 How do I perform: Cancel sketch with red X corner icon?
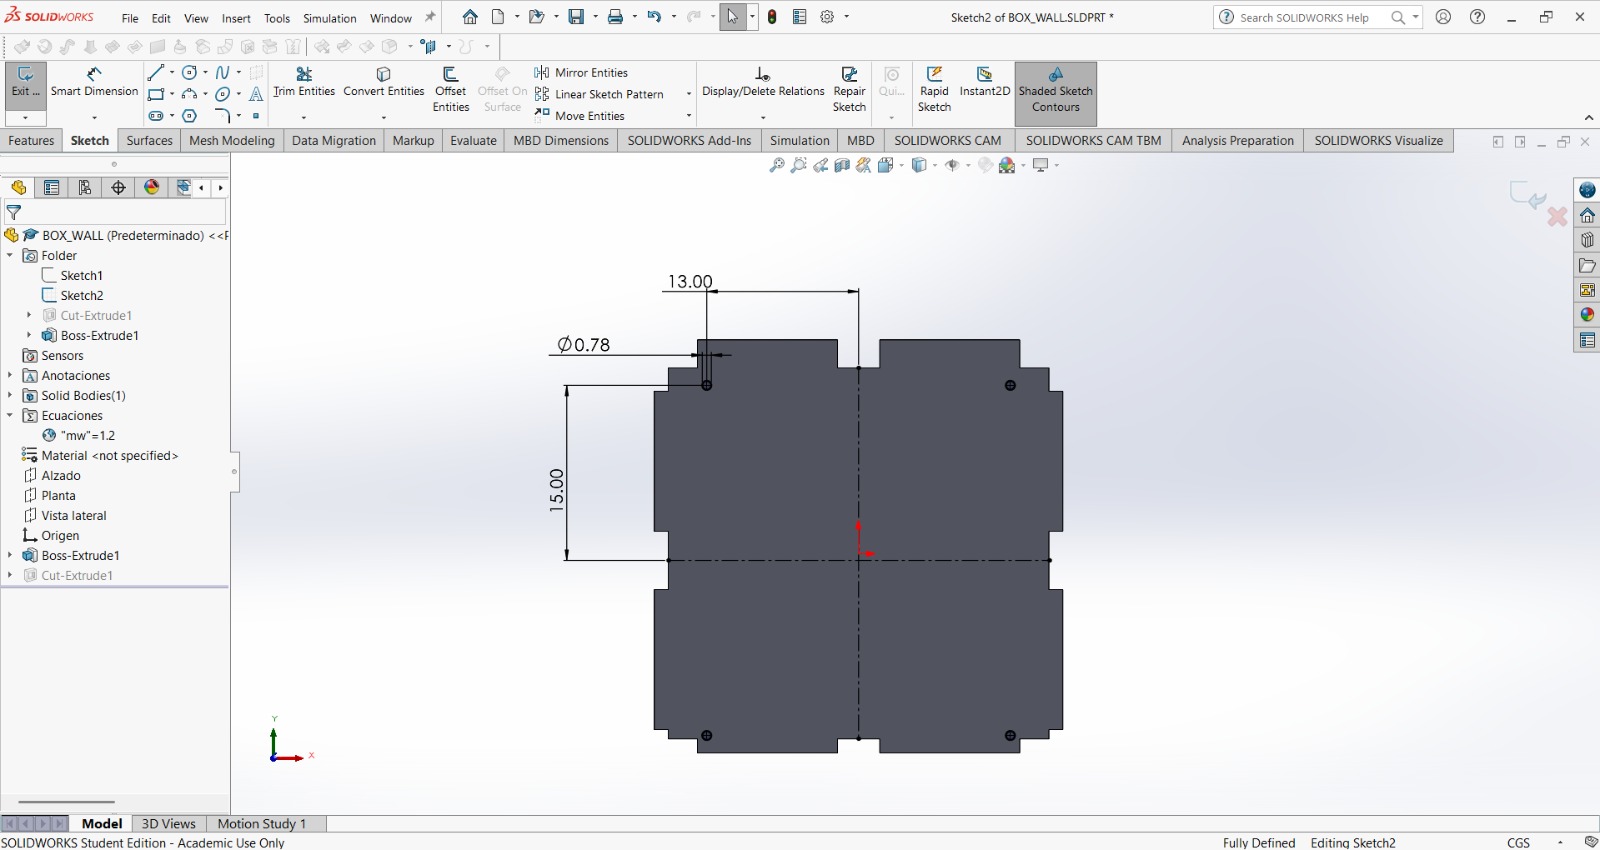click(x=1557, y=216)
